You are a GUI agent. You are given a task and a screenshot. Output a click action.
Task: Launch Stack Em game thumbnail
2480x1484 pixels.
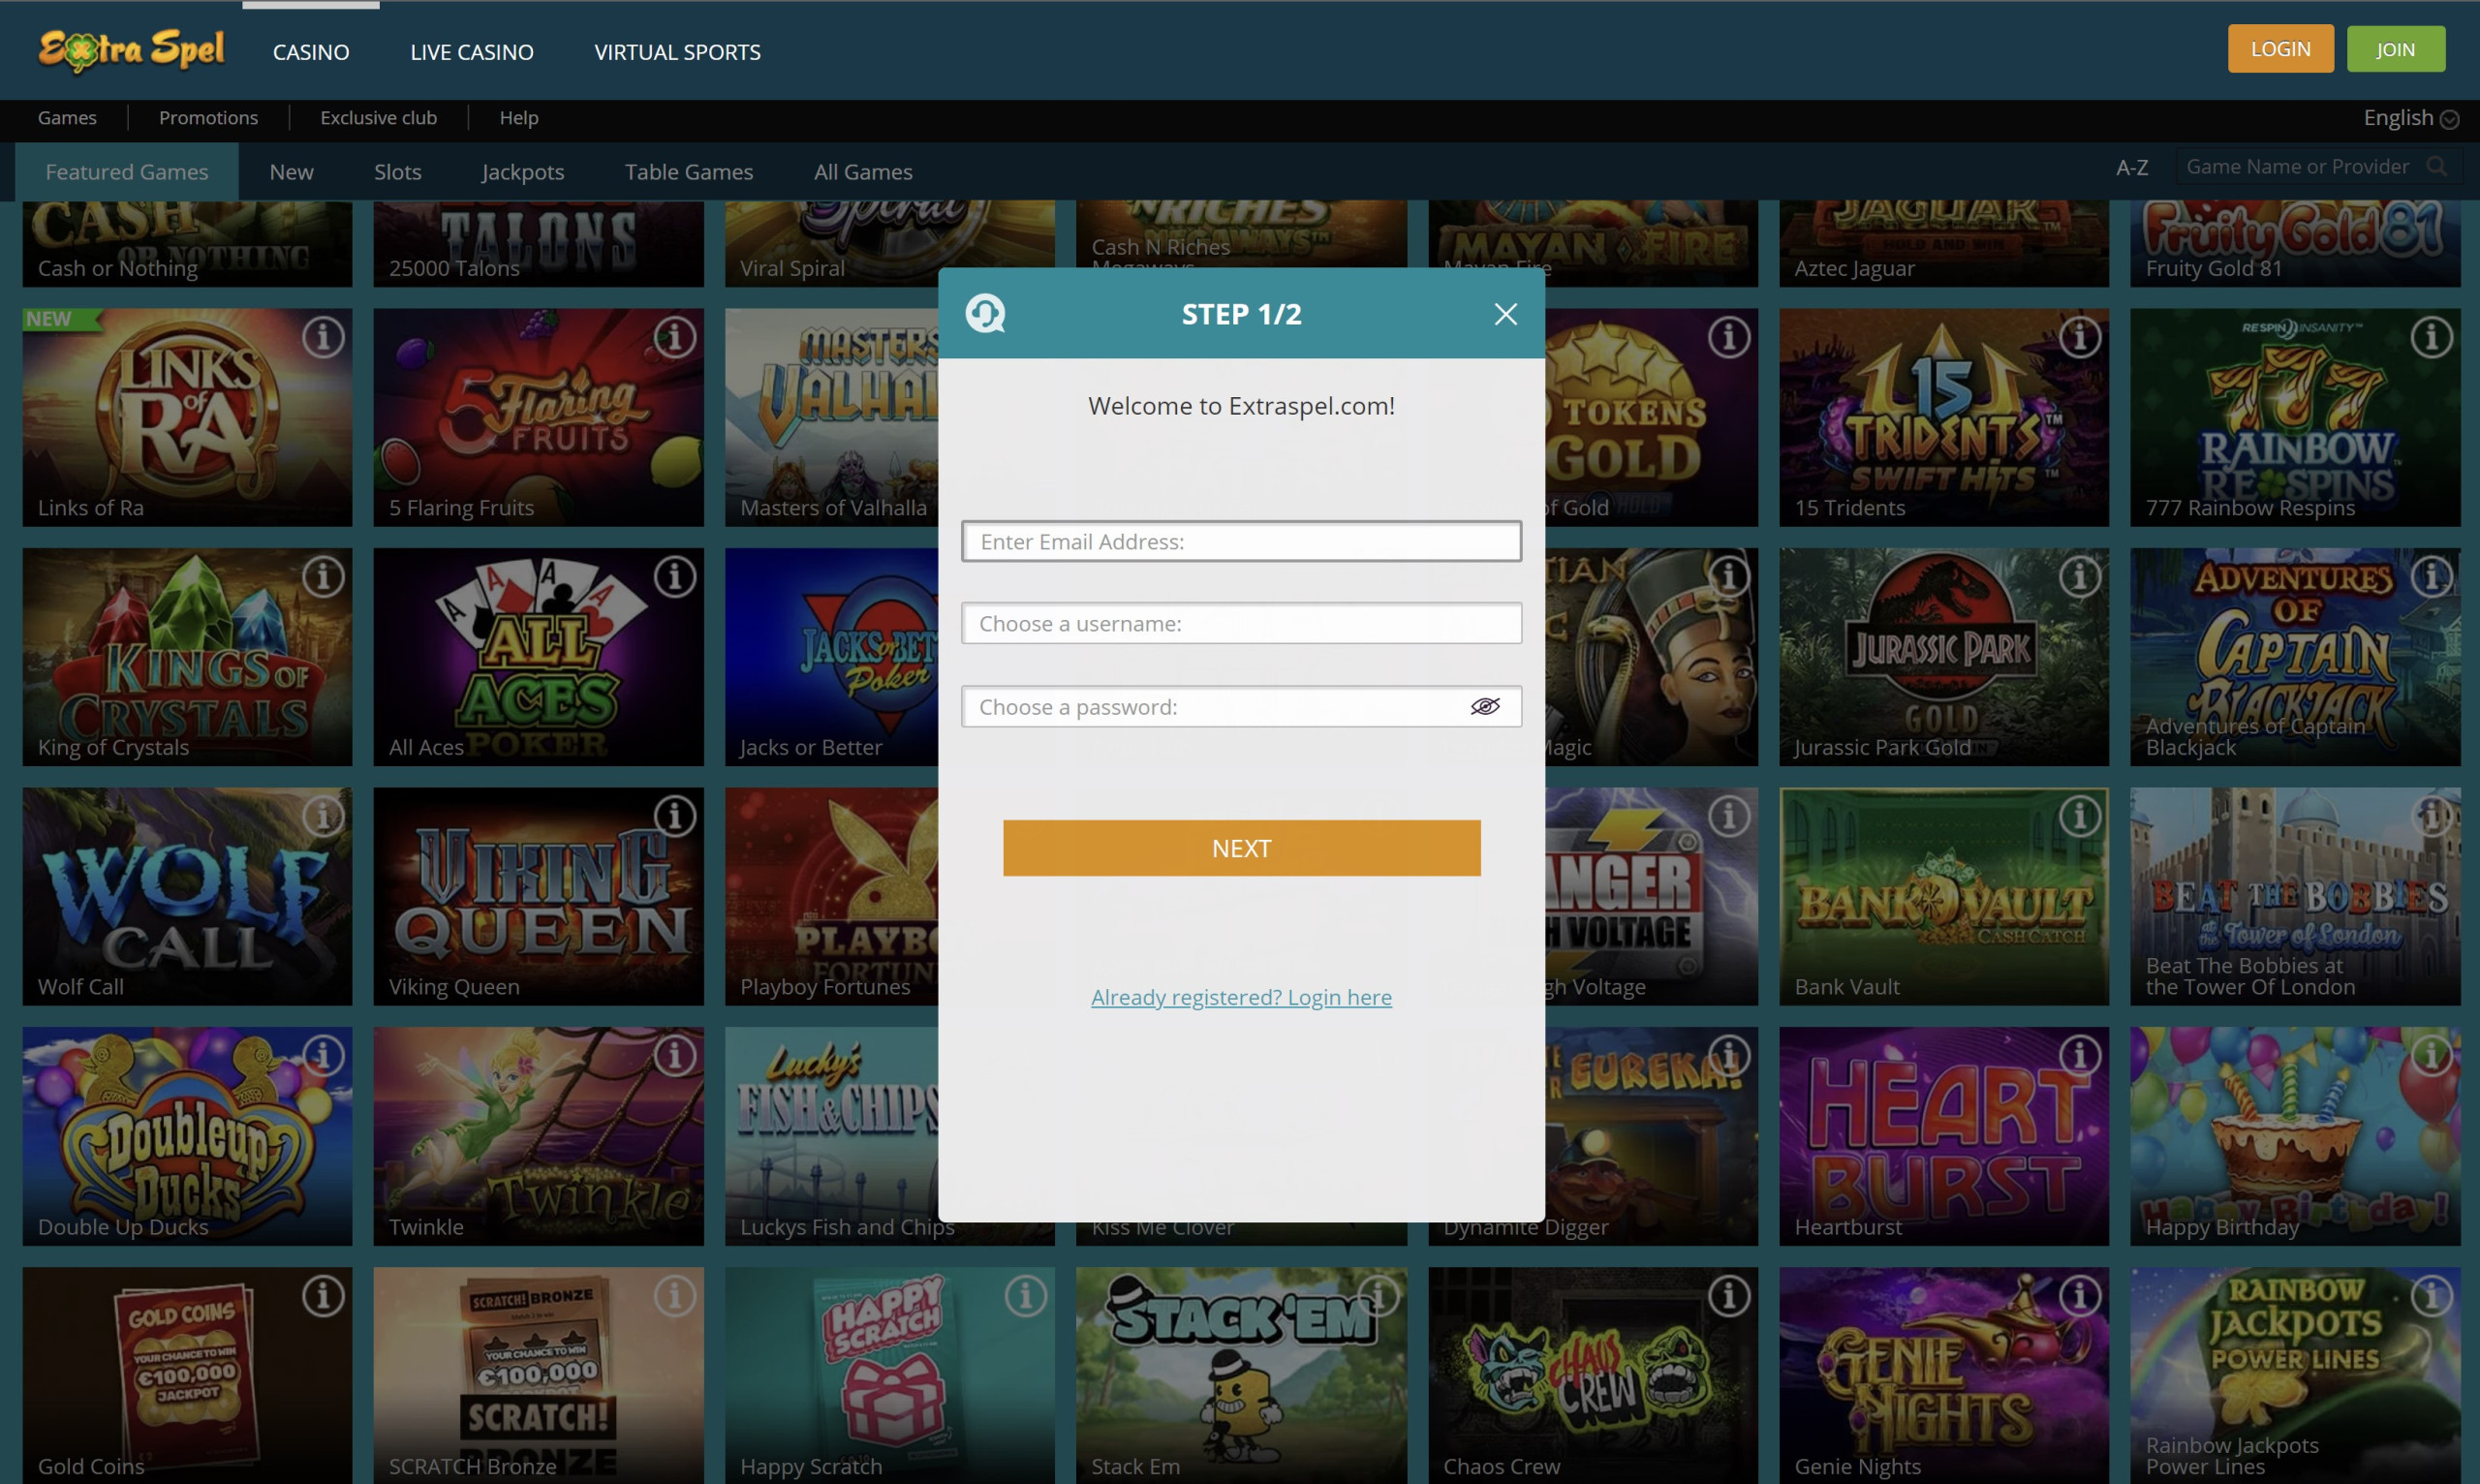click(x=1241, y=1376)
